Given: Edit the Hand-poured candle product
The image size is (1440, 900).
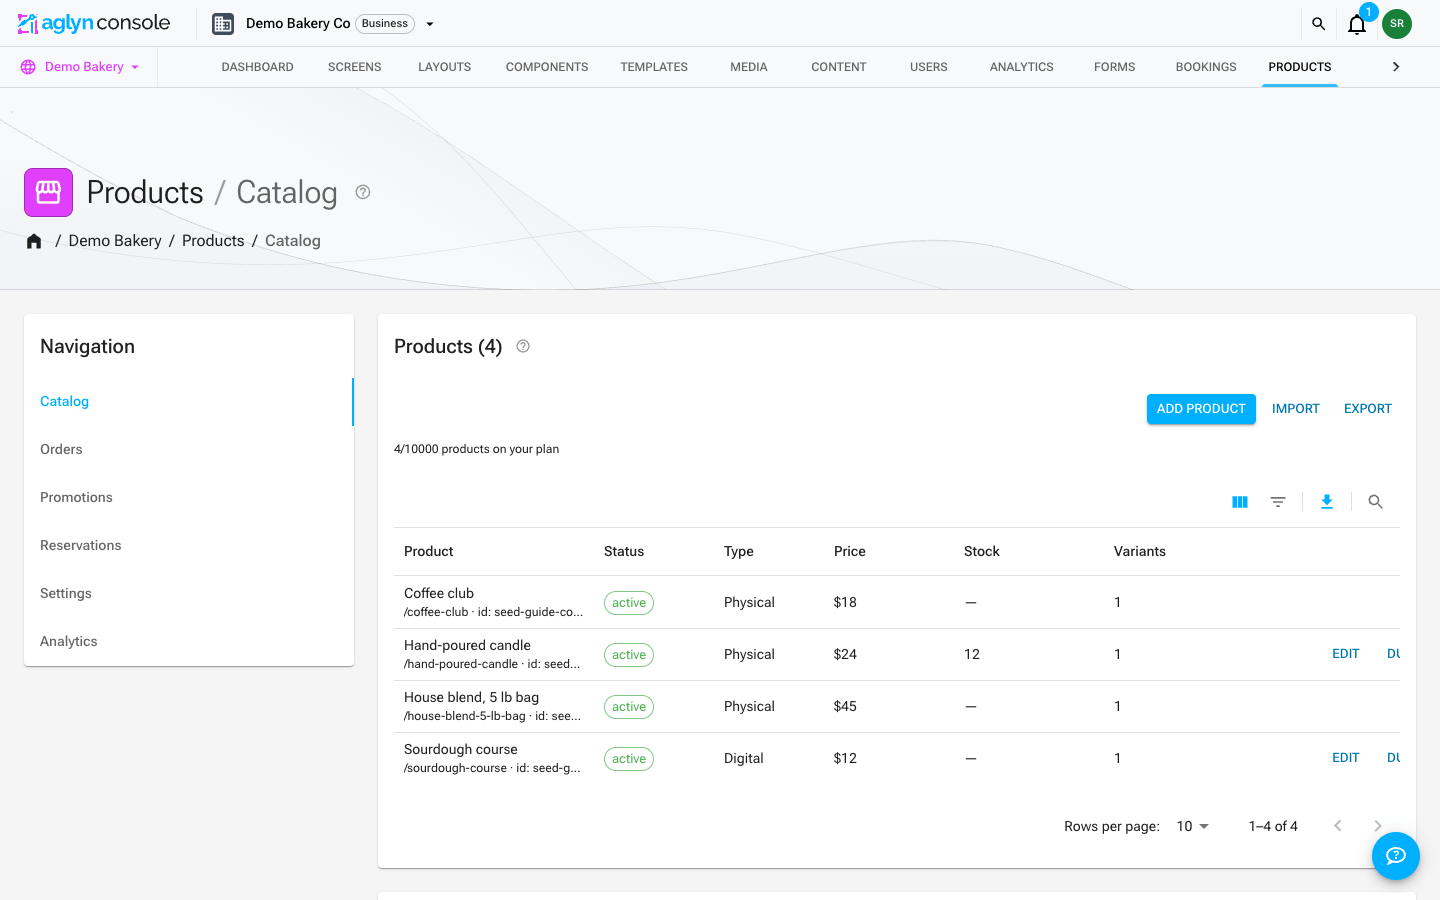Looking at the screenshot, I should [x=1346, y=654].
